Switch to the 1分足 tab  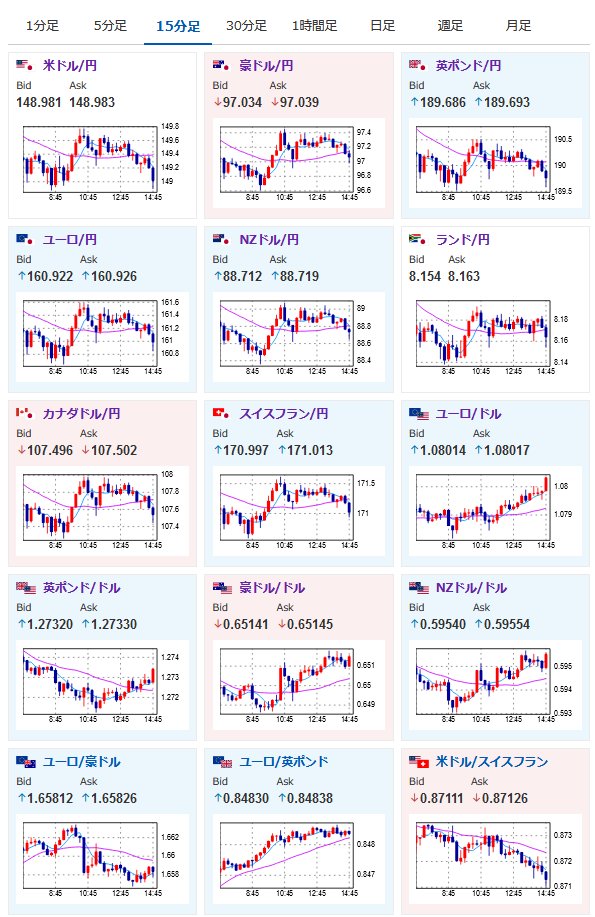(42, 26)
